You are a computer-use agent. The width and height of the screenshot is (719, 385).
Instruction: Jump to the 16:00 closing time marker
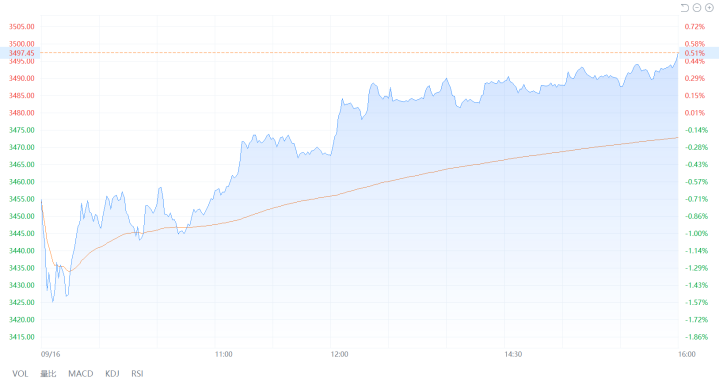tap(687, 354)
